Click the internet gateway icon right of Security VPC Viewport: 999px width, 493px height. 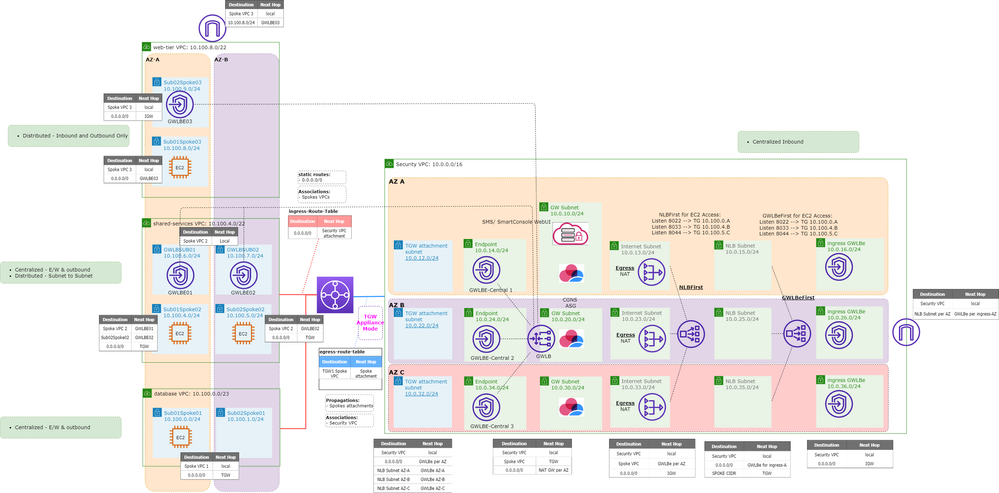tap(906, 332)
